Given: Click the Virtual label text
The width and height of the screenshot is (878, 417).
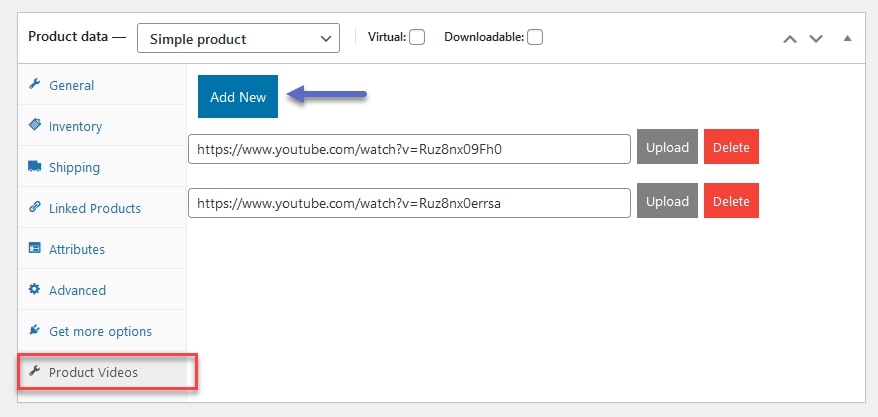Looking at the screenshot, I should [x=386, y=38].
